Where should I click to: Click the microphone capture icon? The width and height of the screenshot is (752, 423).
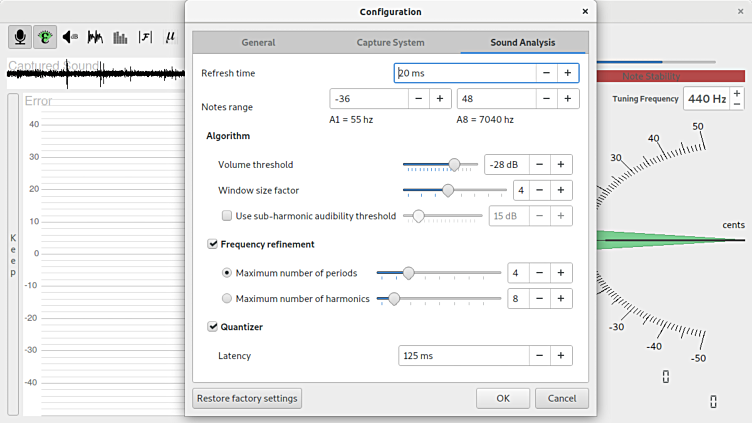tap(20, 37)
